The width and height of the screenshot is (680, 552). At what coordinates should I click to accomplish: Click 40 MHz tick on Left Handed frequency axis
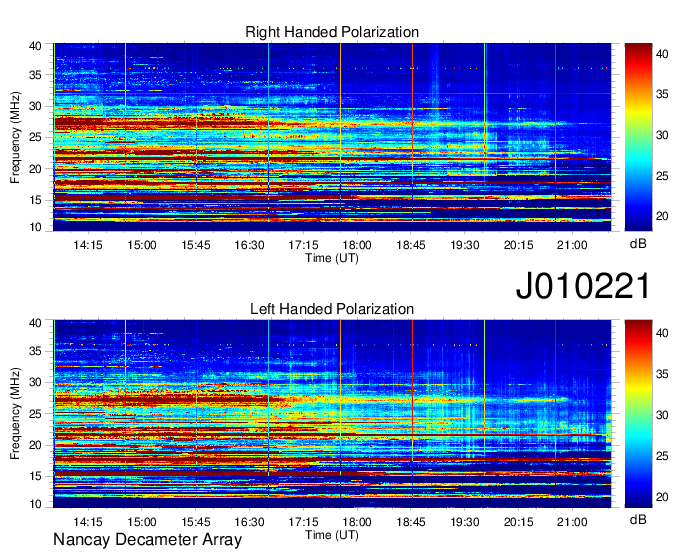point(35,323)
